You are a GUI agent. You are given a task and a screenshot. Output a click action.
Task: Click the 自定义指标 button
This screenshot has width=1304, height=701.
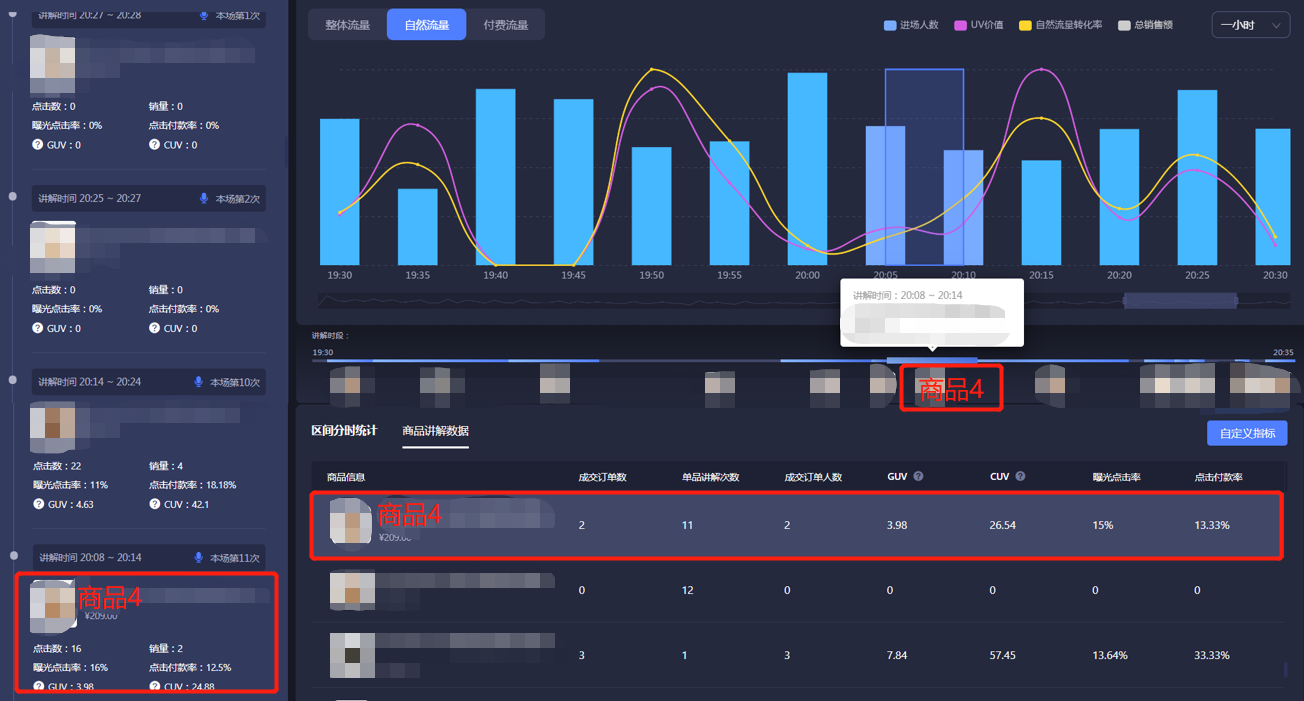point(1247,433)
